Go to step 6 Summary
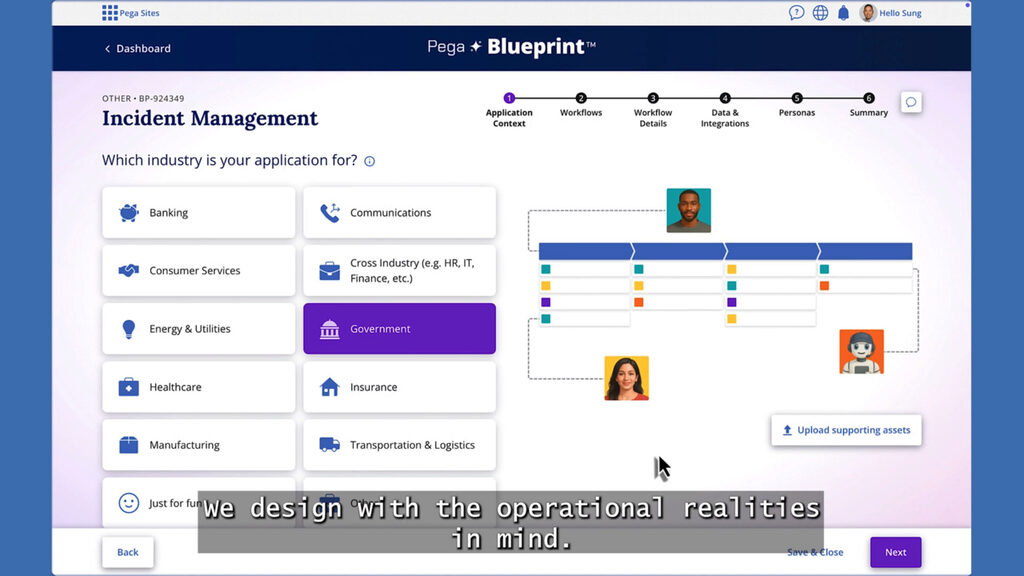 (x=869, y=106)
